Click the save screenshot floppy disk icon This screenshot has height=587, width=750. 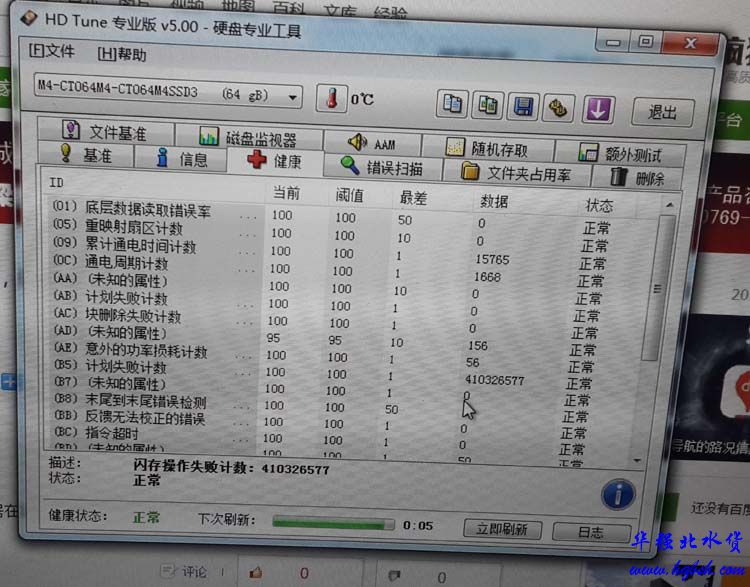pos(523,107)
